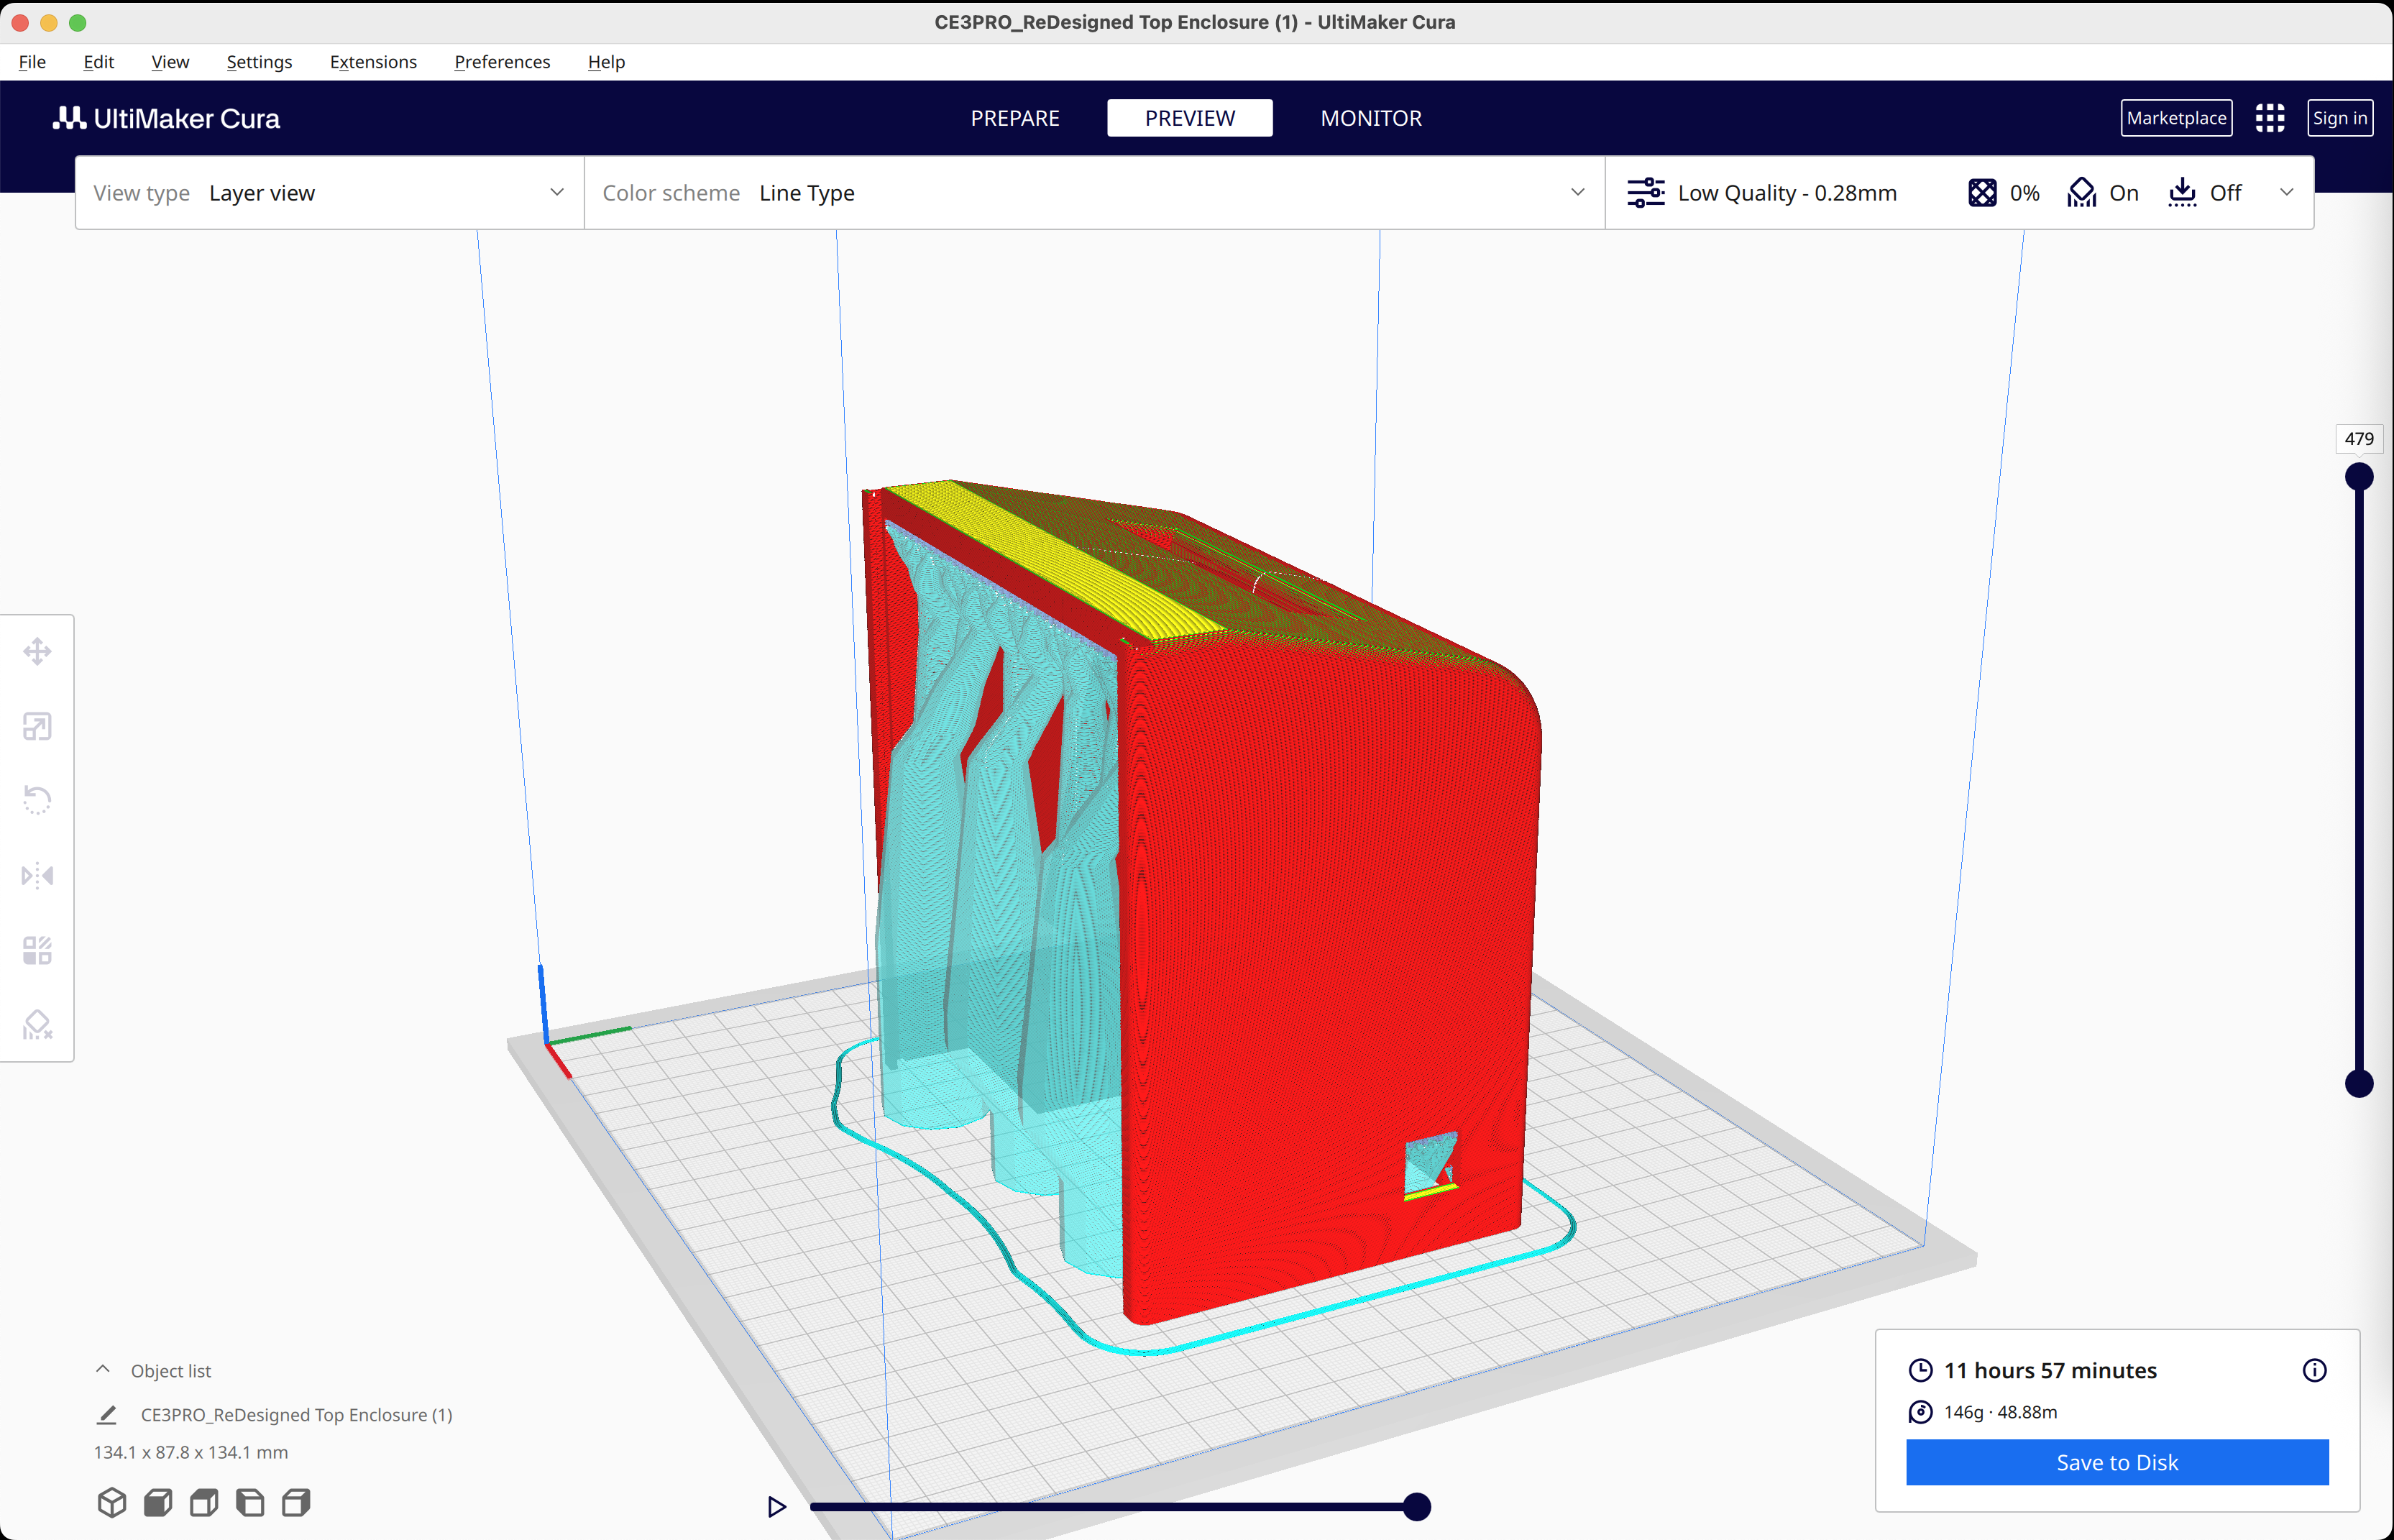Click the simulation path slider handle

(x=1416, y=1506)
